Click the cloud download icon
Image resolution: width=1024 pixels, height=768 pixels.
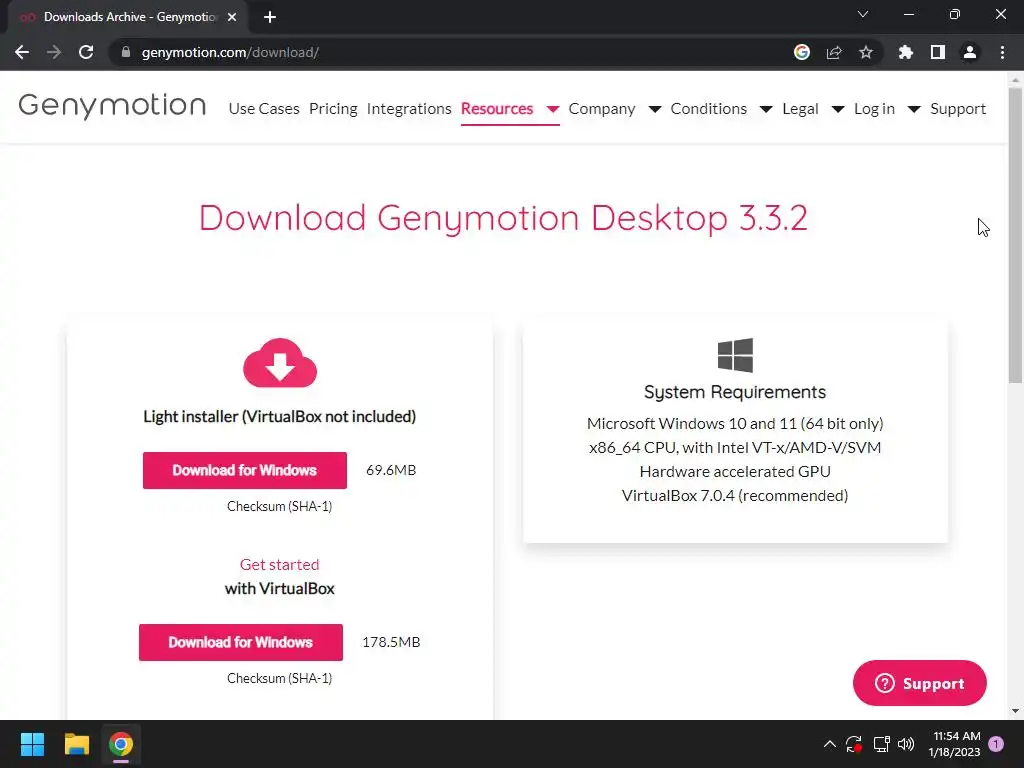click(280, 363)
